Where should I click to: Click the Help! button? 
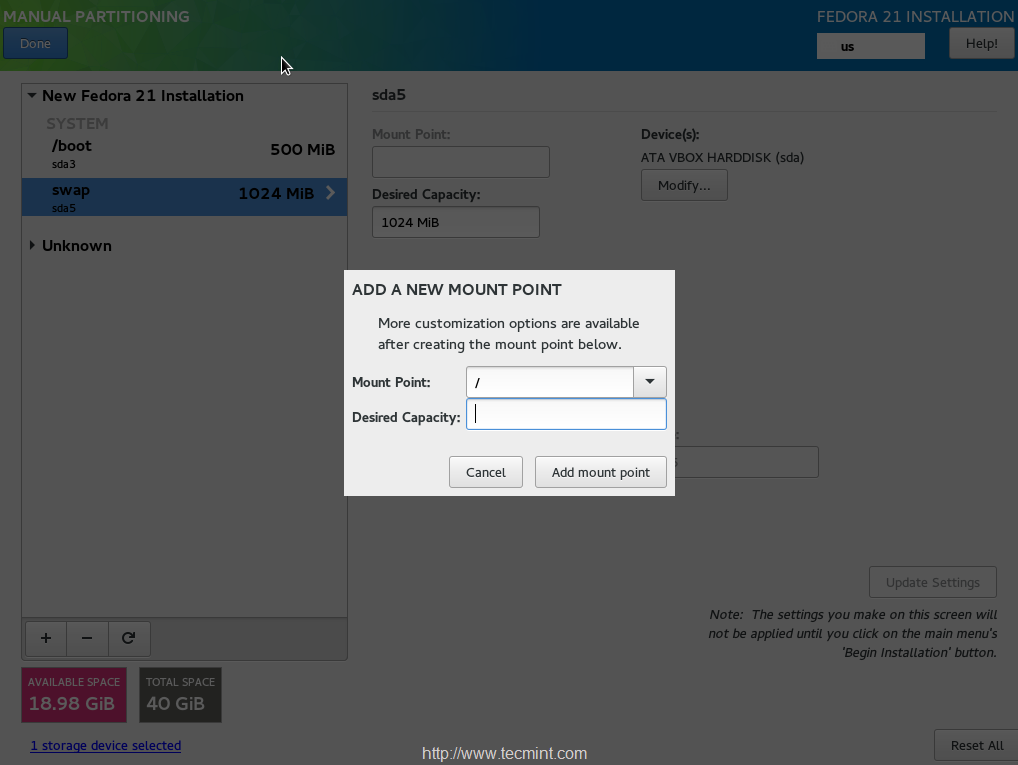[981, 44]
